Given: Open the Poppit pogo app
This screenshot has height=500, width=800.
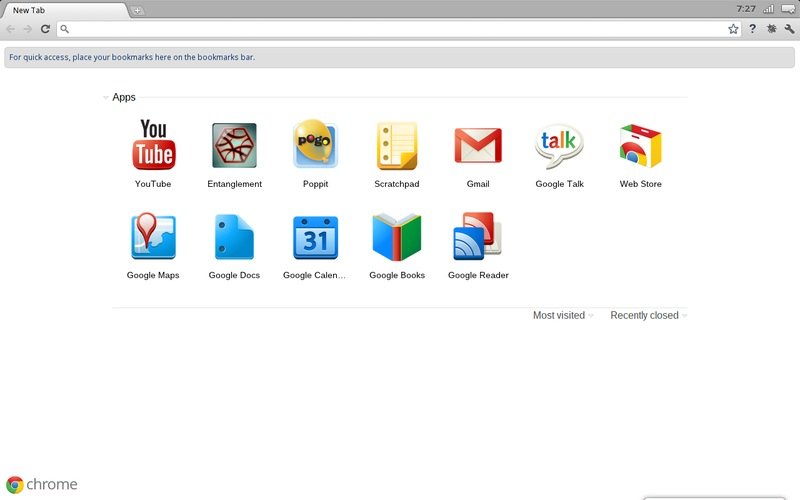Looking at the screenshot, I should 315,144.
